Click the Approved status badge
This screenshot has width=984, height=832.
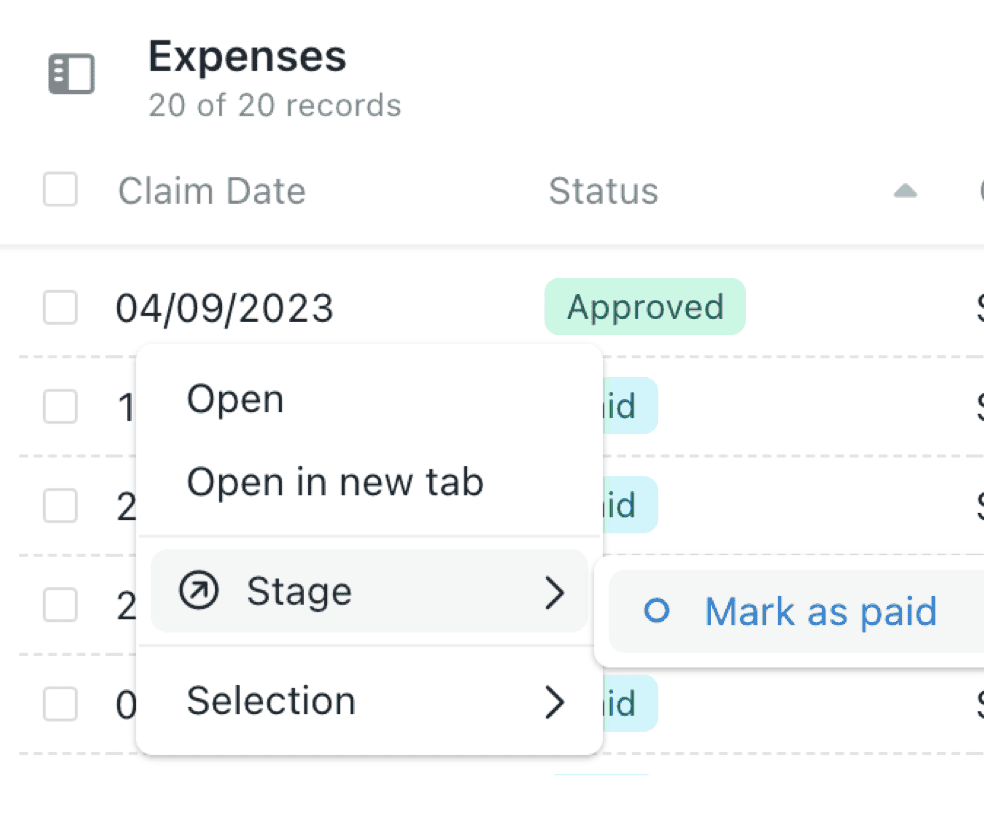[x=644, y=307]
